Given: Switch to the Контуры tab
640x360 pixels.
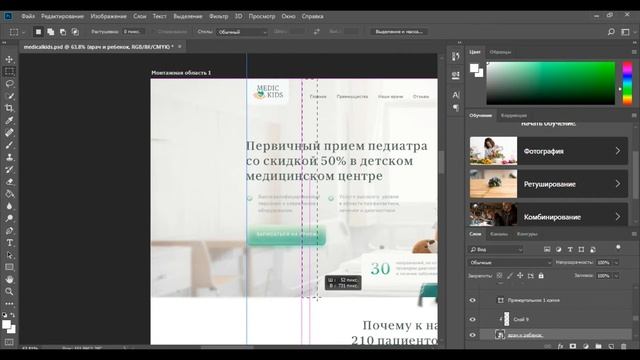Looking at the screenshot, I should (527, 234).
